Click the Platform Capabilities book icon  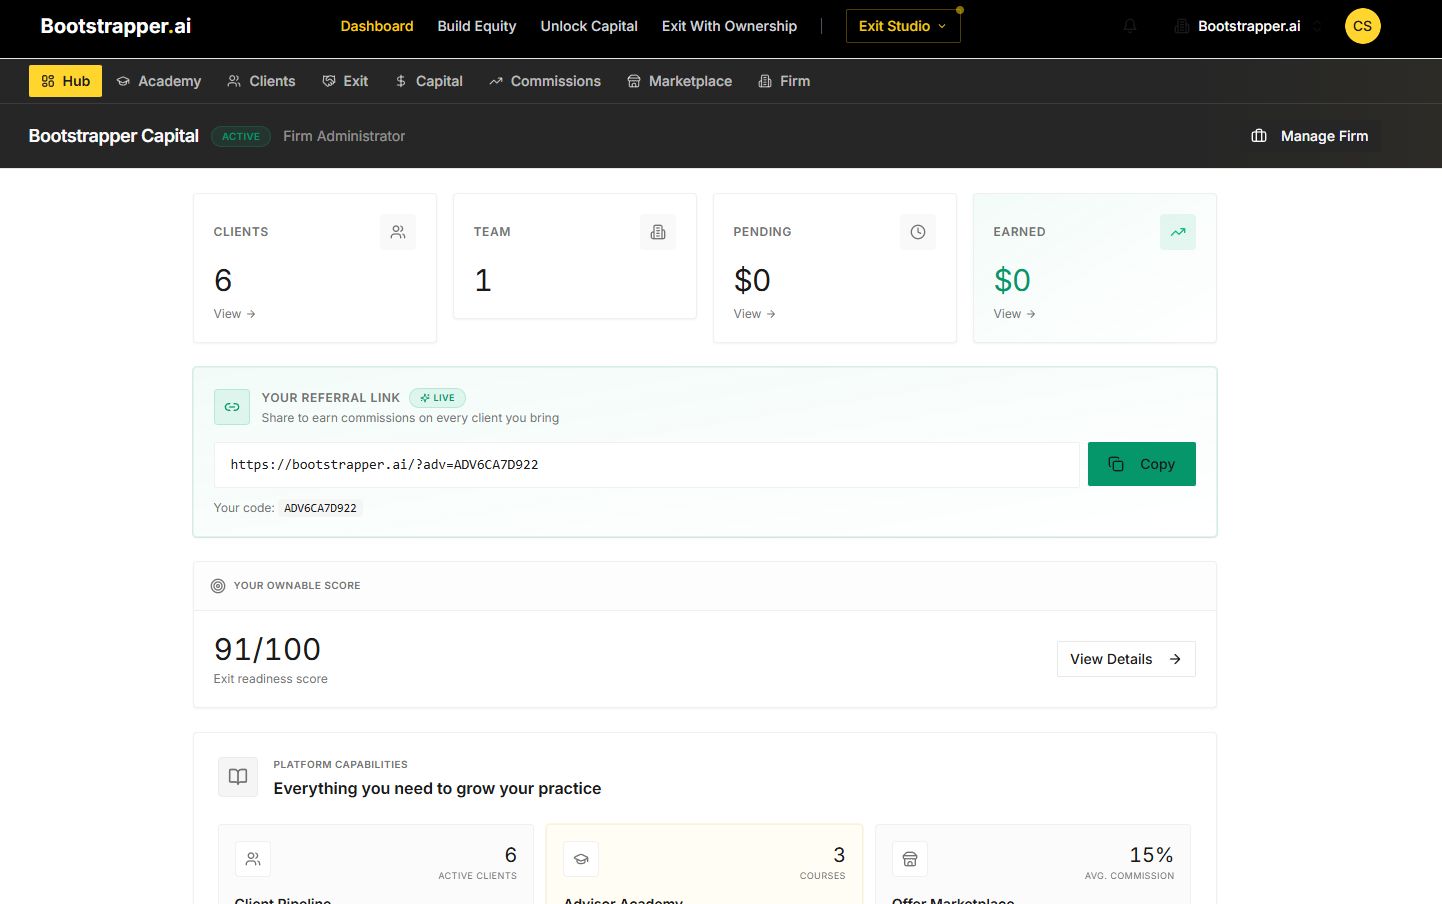[x=238, y=777]
